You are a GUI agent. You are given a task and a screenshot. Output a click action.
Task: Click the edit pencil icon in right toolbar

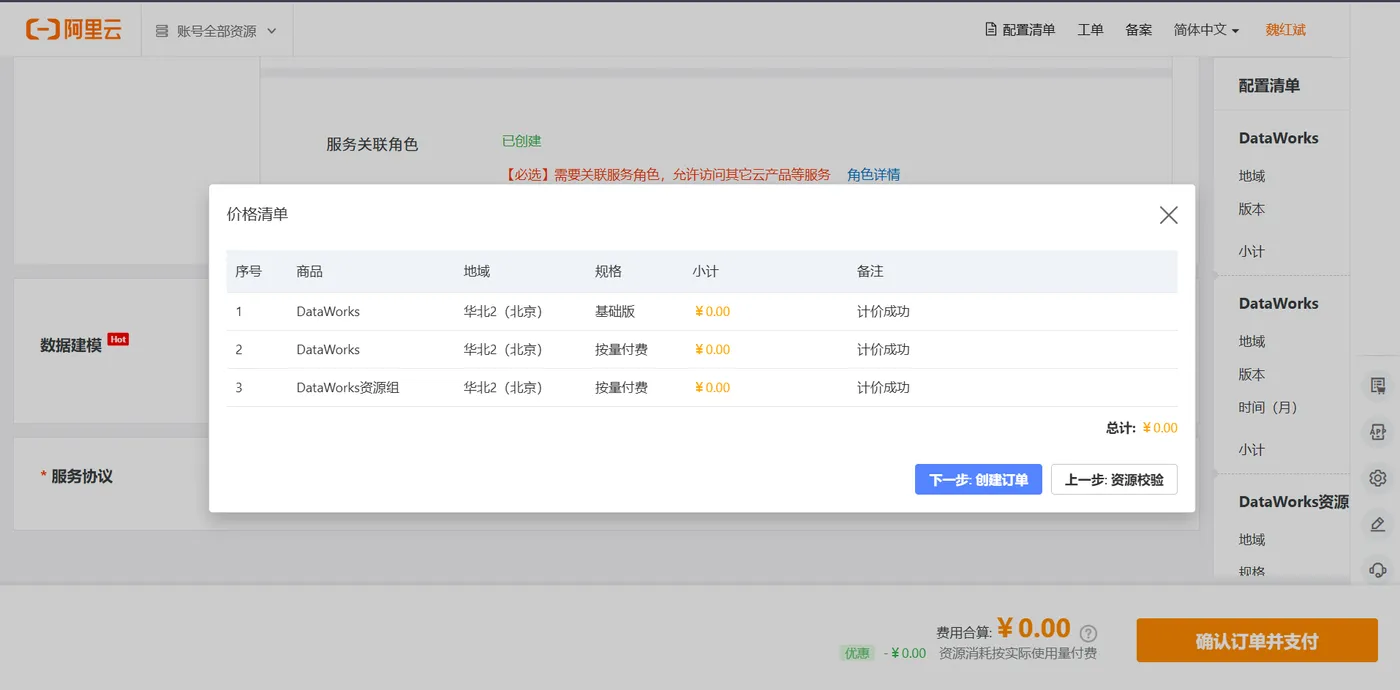click(1378, 524)
